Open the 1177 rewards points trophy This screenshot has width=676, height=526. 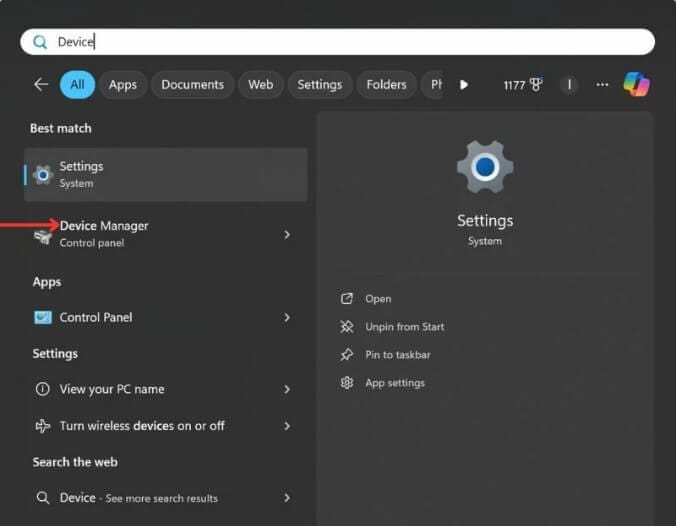(523, 85)
